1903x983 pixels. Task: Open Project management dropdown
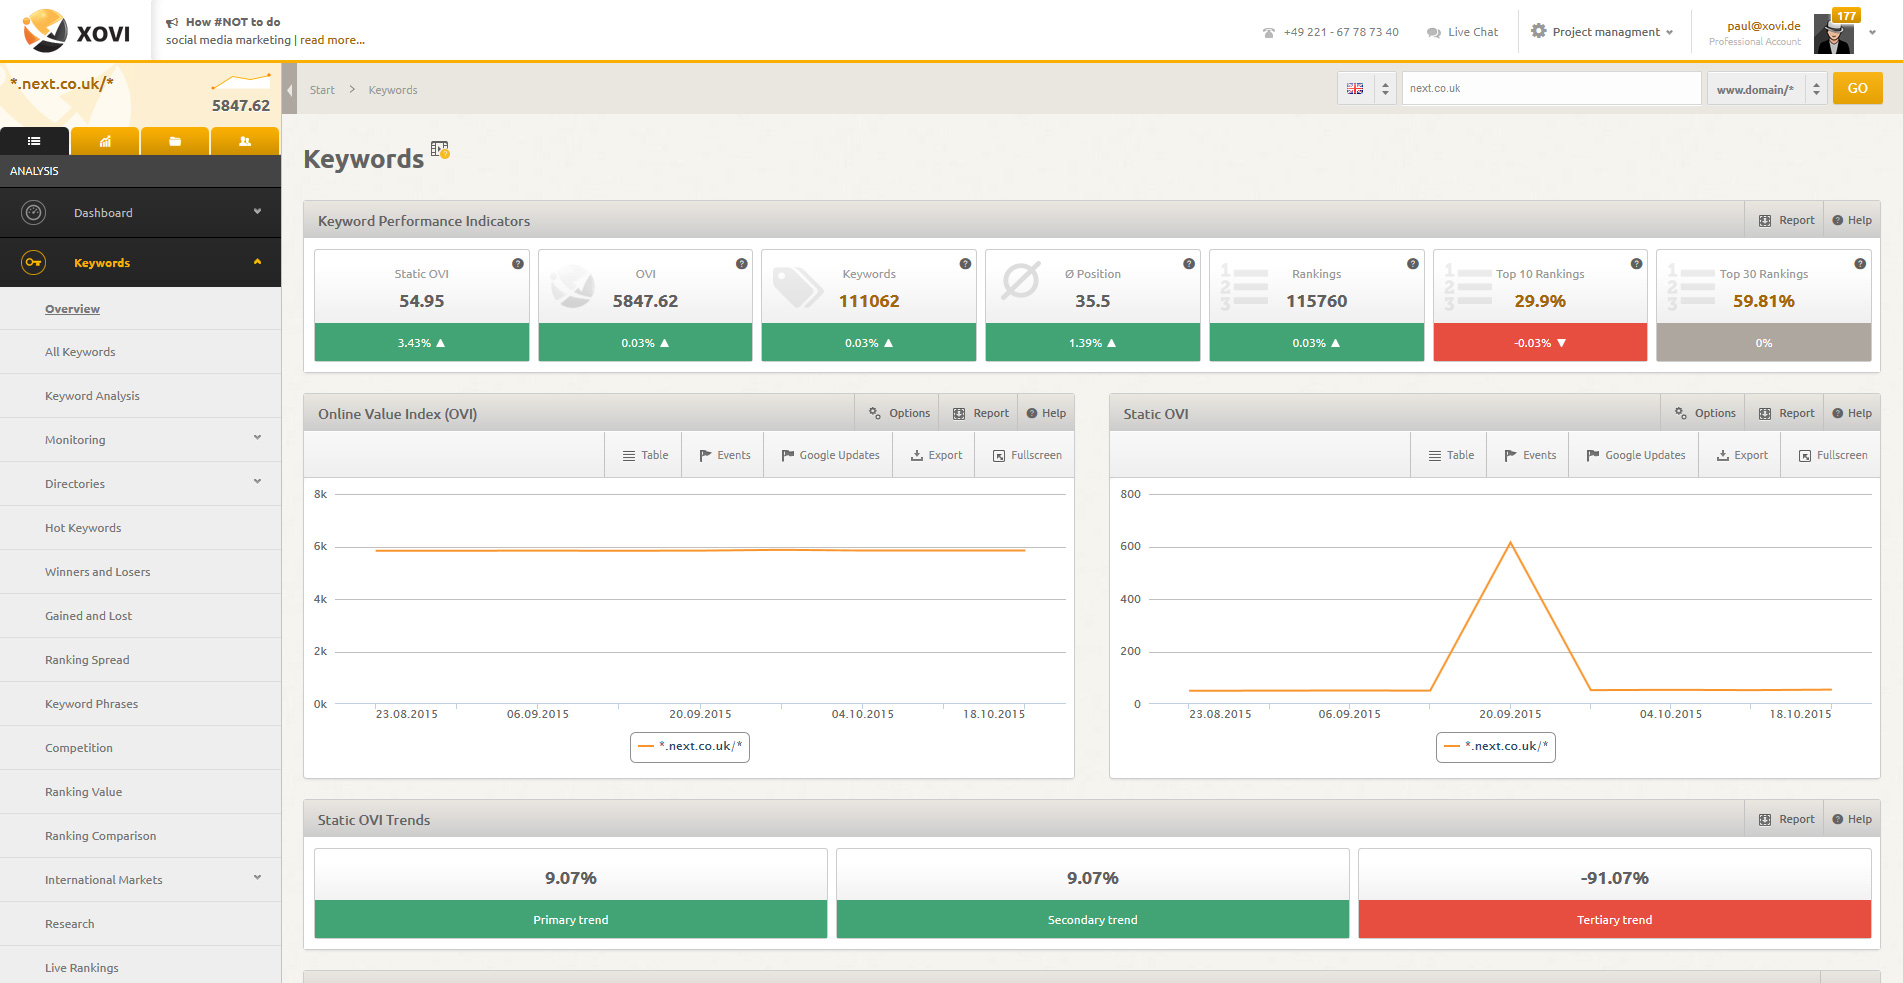tap(1602, 32)
